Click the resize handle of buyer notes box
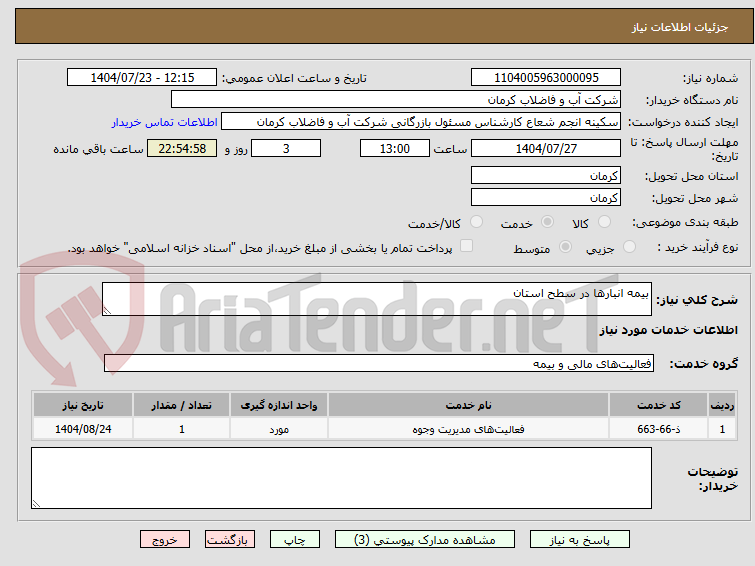The height and width of the screenshot is (566, 755). click(x=36, y=504)
